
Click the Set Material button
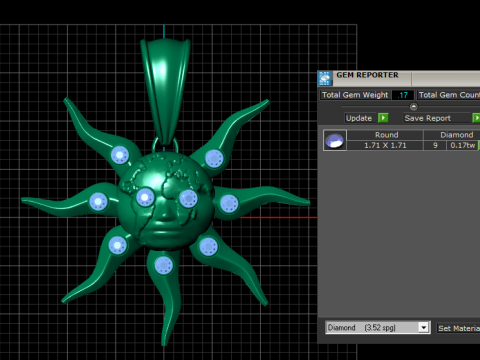click(459, 328)
